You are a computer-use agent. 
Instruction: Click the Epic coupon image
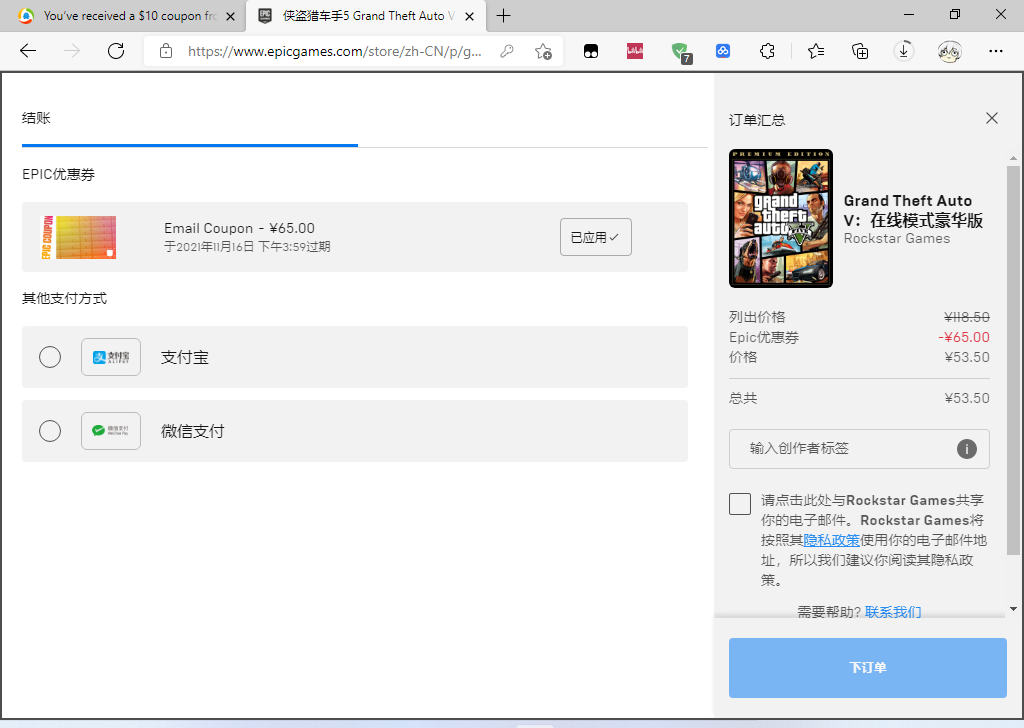(x=78, y=237)
